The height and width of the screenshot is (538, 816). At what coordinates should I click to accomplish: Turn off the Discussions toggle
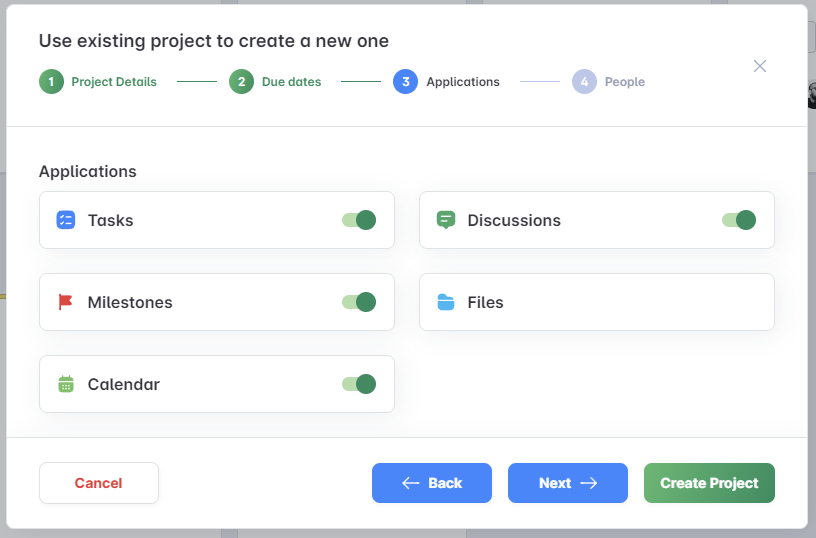[739, 220]
